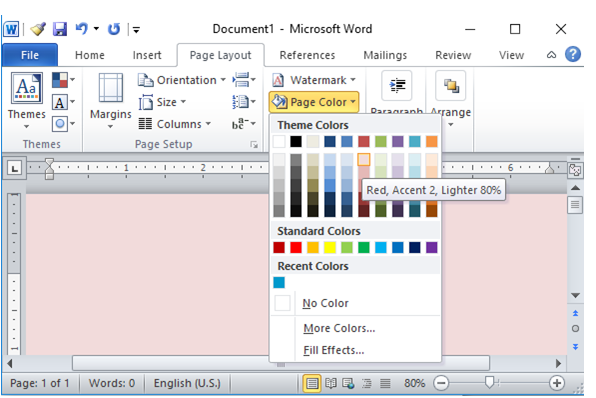The width and height of the screenshot is (596, 398).
Task: Open Theme Colors dropdown
Action: tap(63, 80)
